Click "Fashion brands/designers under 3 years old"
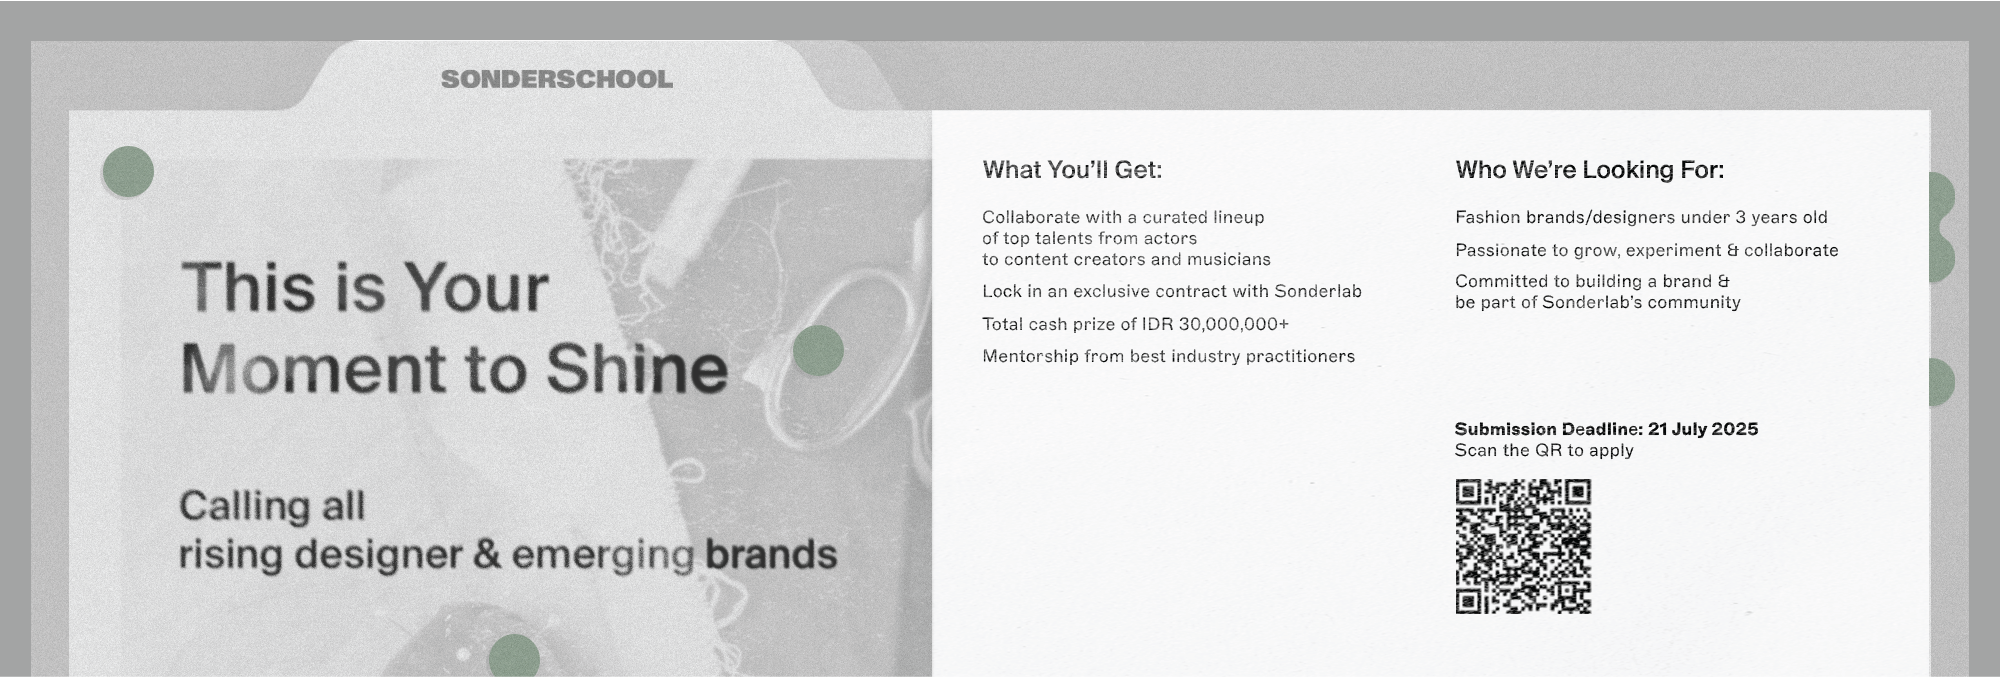The width and height of the screenshot is (2000, 677). (1641, 217)
